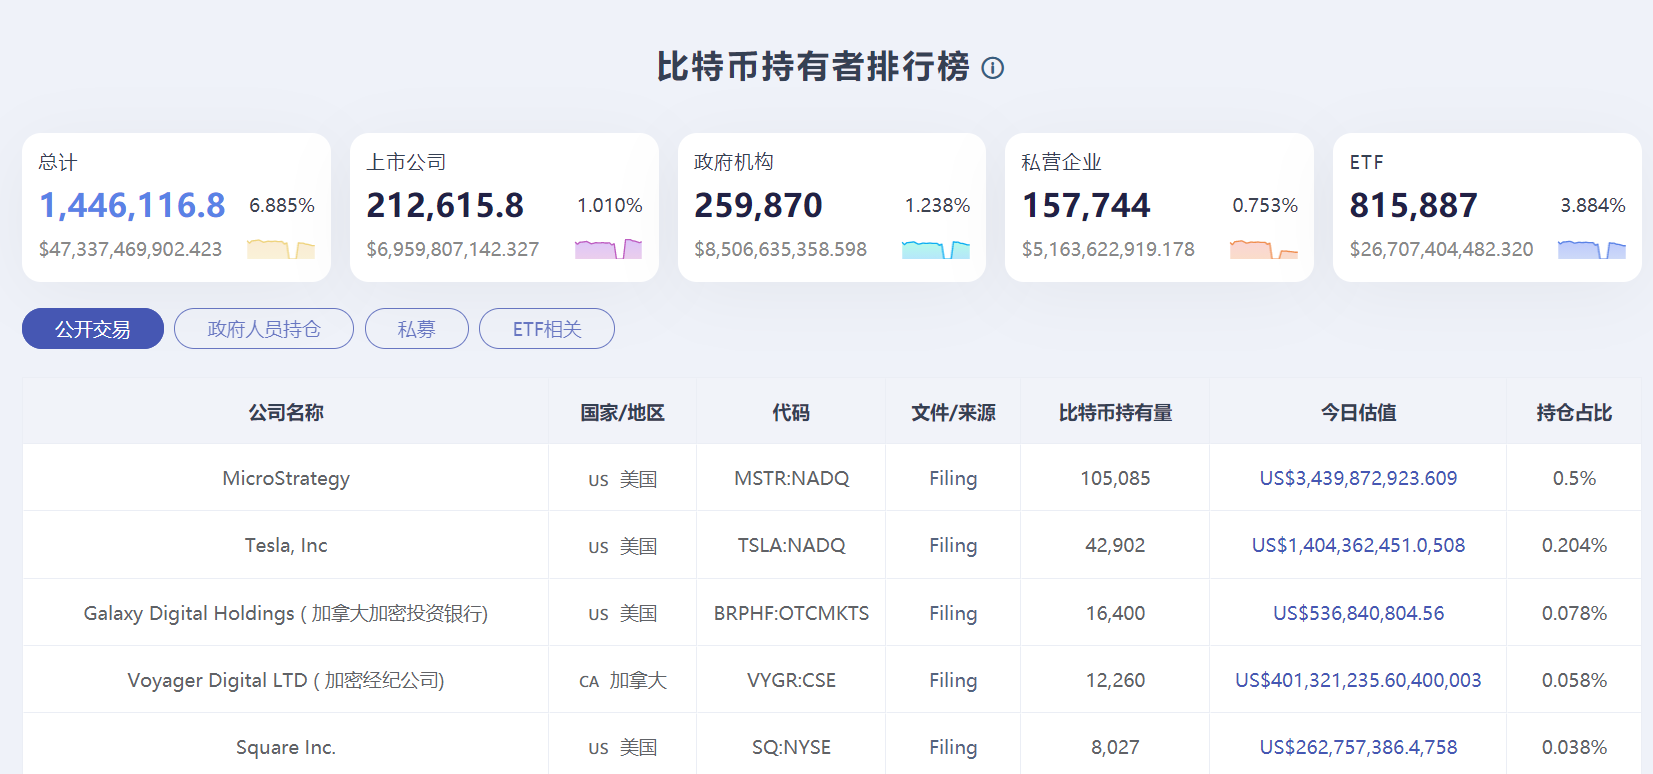Switch to the ETF相关 tab
The height and width of the screenshot is (774, 1653).
pyautogui.click(x=547, y=329)
